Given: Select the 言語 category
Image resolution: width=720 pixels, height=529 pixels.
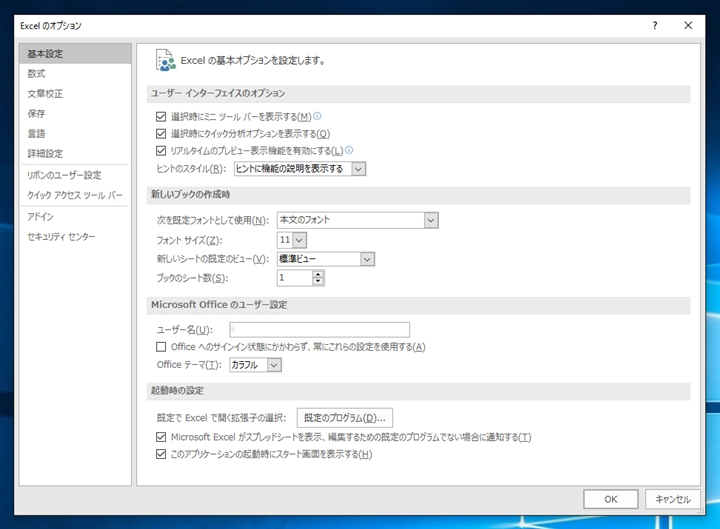Looking at the screenshot, I should coord(75,134).
